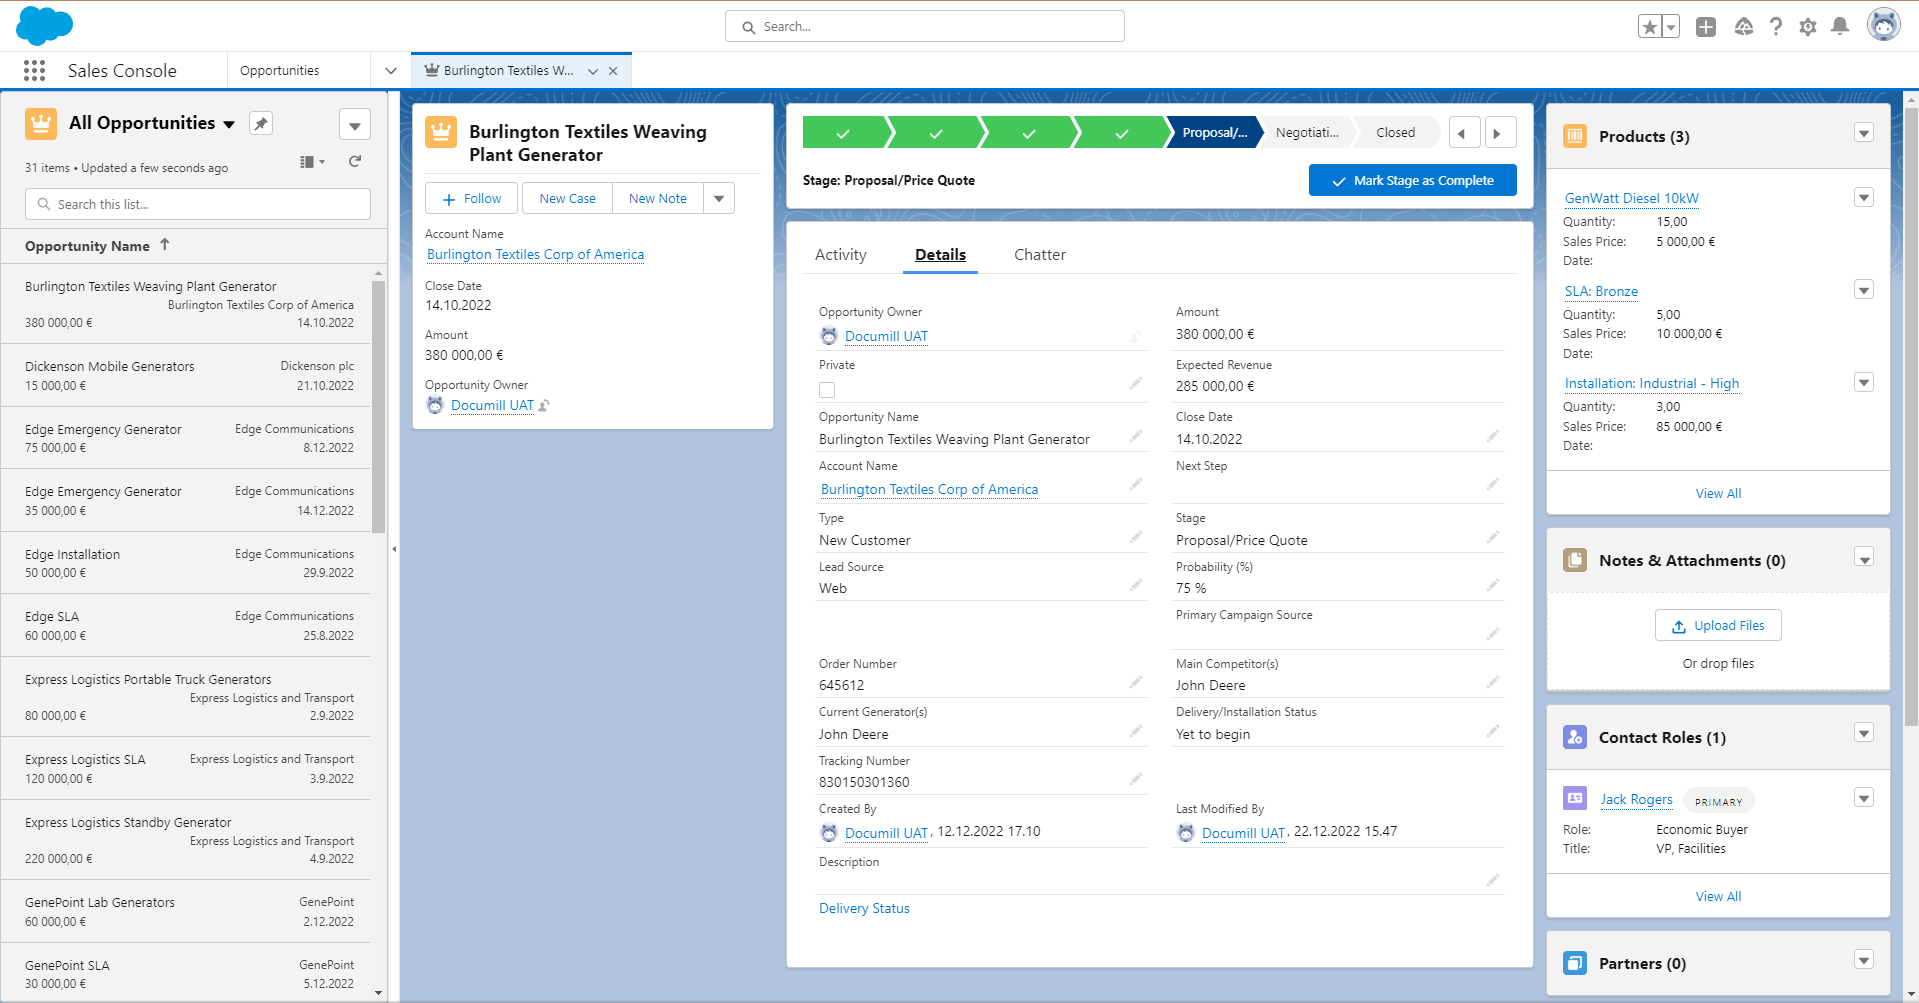This screenshot has height=1003, width=1919.
Task: Select the Proposal/Price Quote path stage
Action: [1214, 132]
